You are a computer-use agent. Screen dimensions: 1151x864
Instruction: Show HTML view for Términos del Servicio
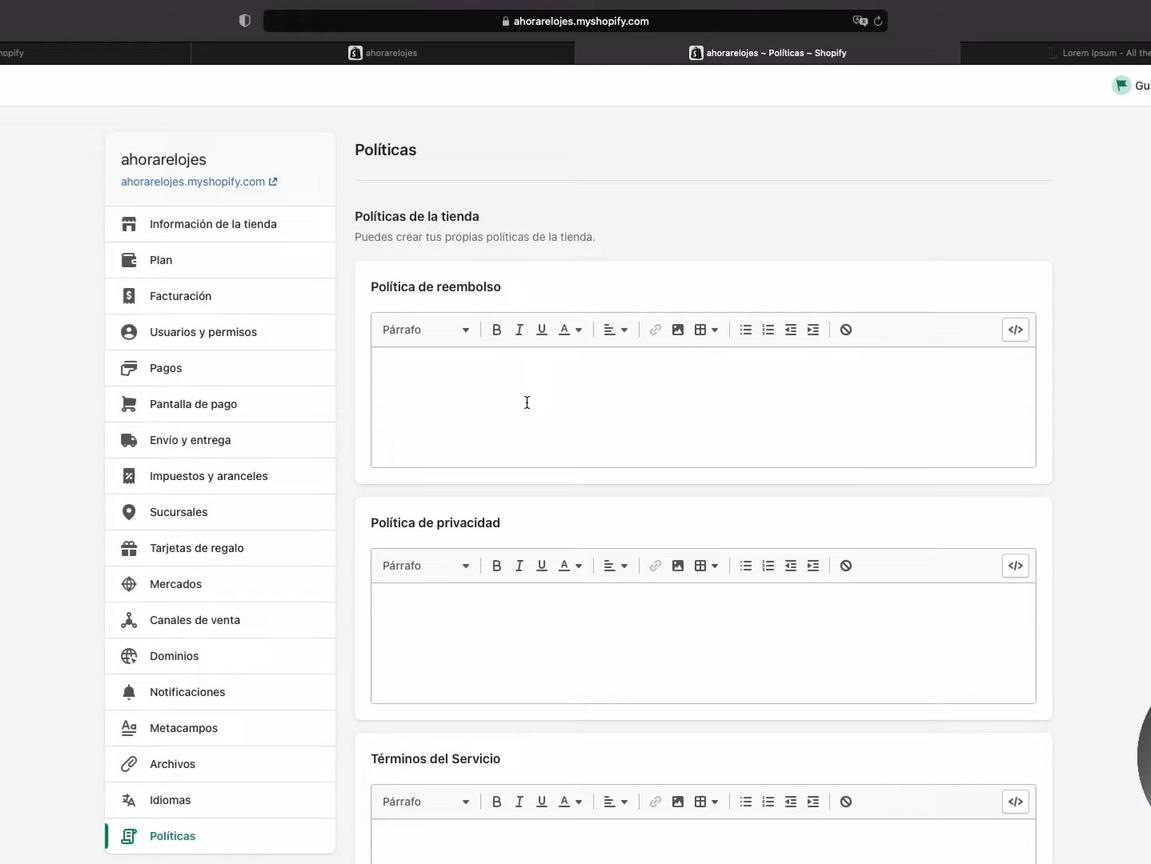click(x=1015, y=802)
